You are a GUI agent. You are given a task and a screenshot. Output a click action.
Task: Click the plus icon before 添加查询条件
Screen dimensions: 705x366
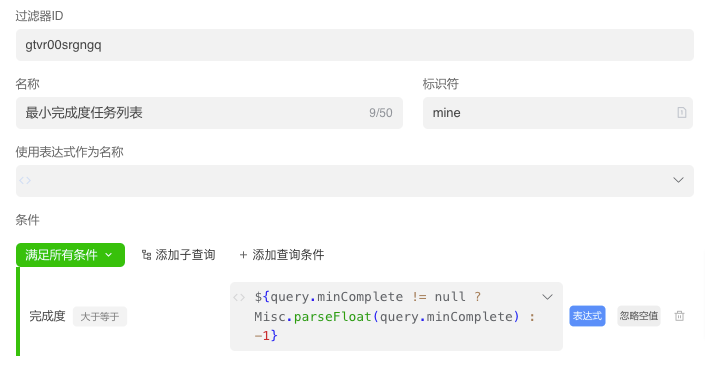pyautogui.click(x=243, y=255)
